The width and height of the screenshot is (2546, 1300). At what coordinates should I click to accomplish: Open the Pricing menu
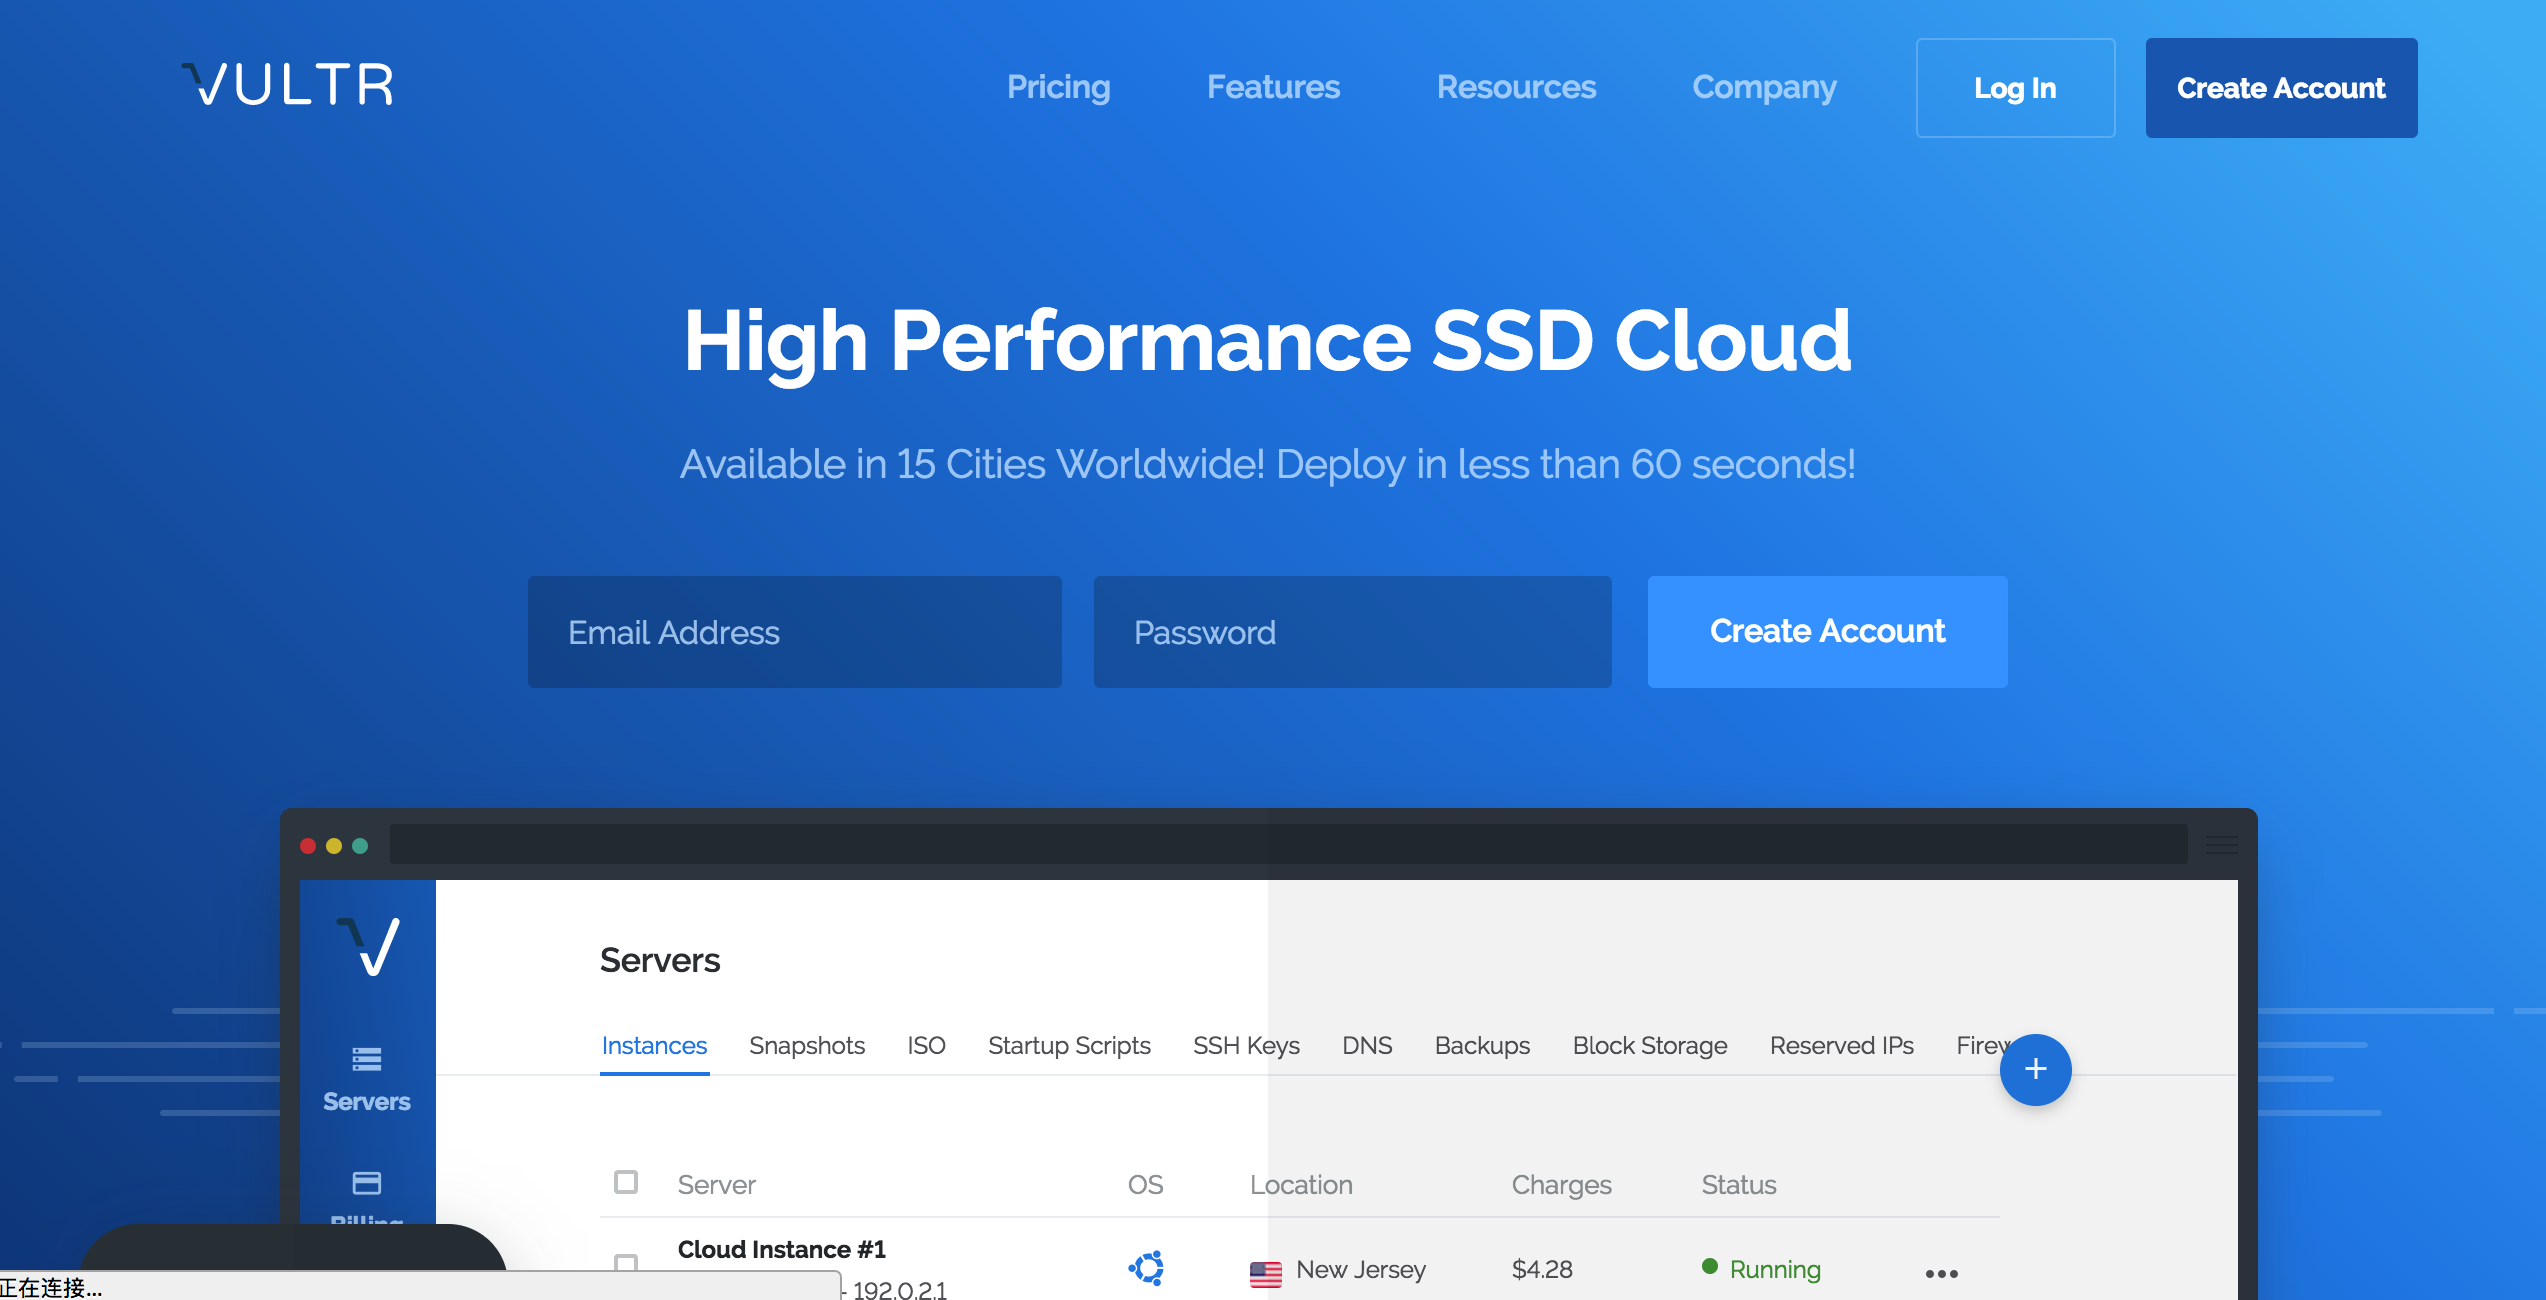pos(1058,87)
